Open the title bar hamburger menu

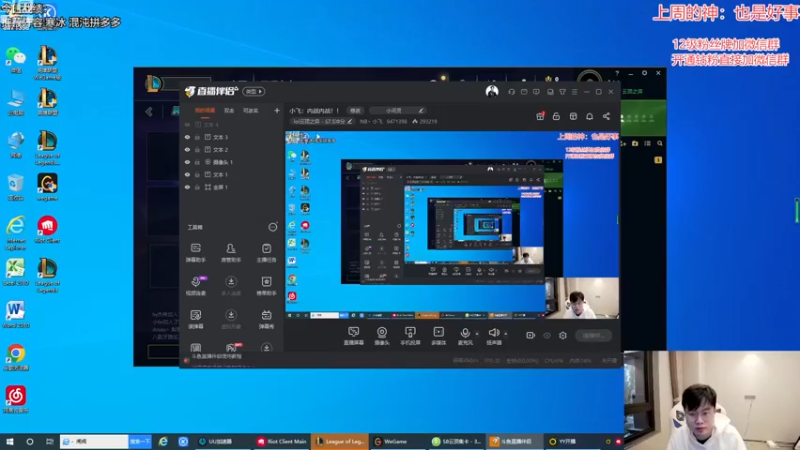tap(574, 92)
